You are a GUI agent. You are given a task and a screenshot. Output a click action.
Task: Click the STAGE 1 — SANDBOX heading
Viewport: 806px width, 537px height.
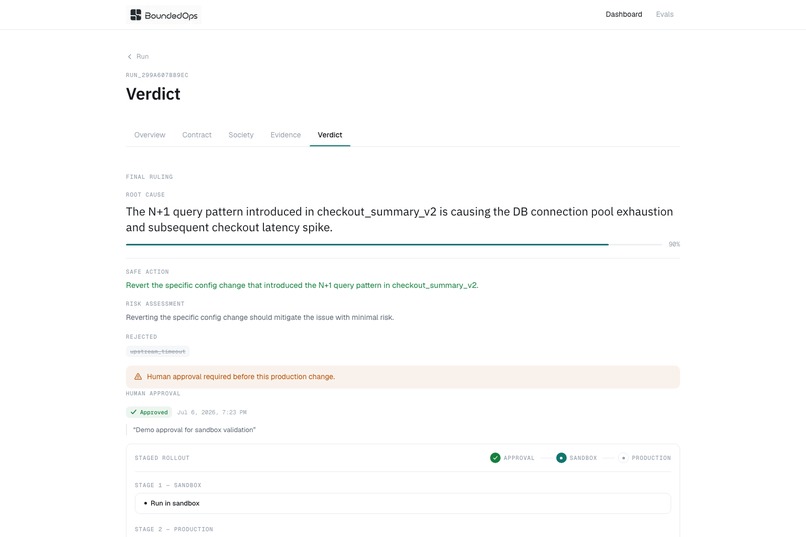168,485
